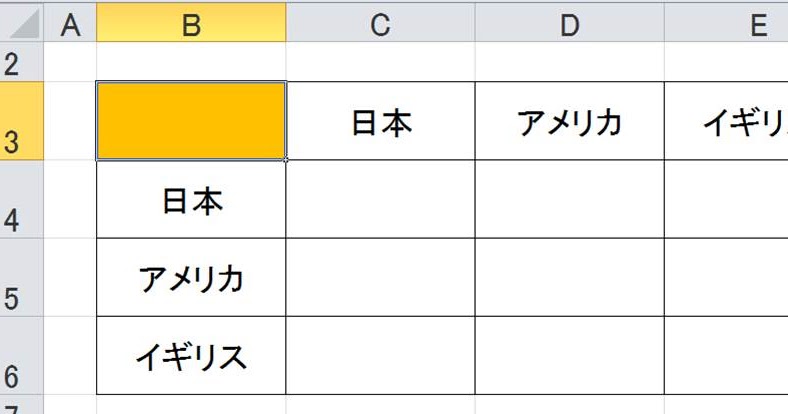Select column D header
Image resolution: width=788 pixels, height=414 pixels.
(x=569, y=23)
